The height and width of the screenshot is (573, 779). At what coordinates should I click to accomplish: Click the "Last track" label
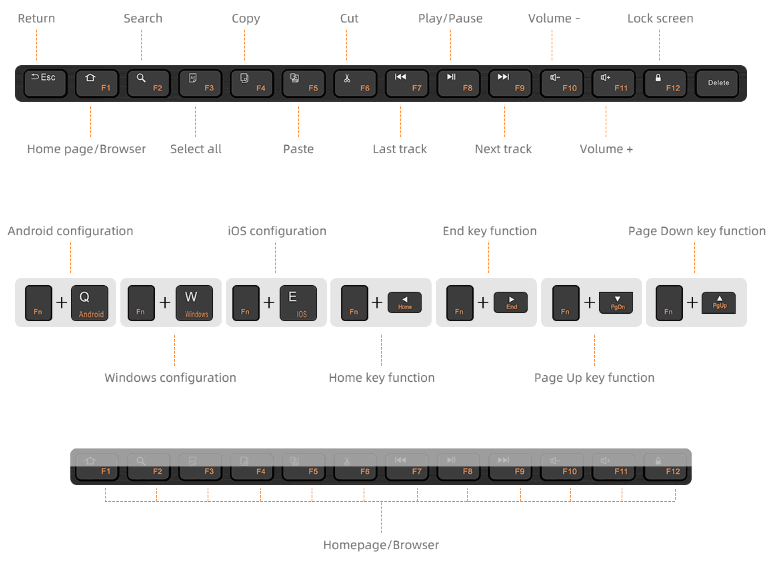coord(399,149)
